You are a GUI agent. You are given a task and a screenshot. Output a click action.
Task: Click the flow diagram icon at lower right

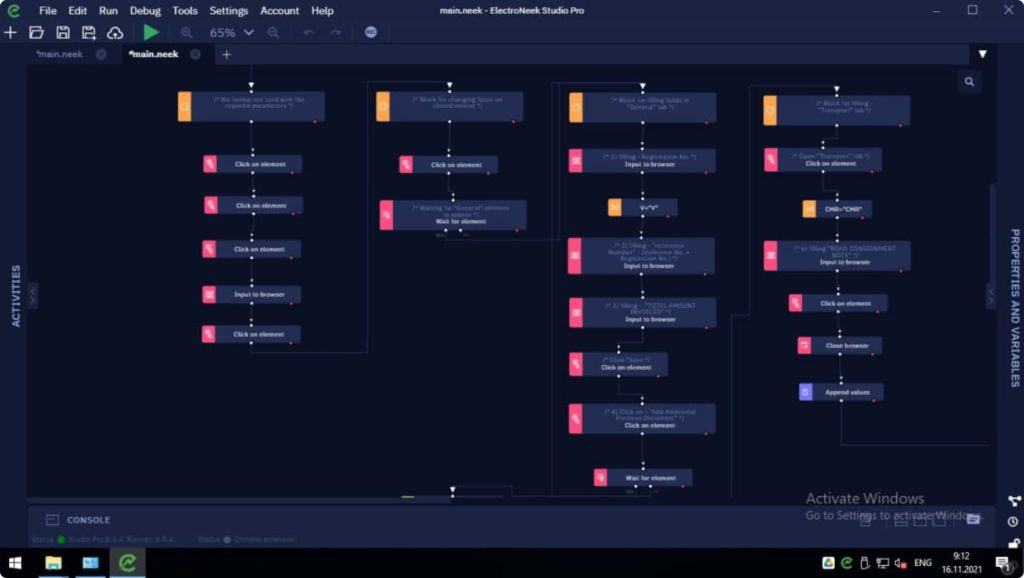[1014, 501]
